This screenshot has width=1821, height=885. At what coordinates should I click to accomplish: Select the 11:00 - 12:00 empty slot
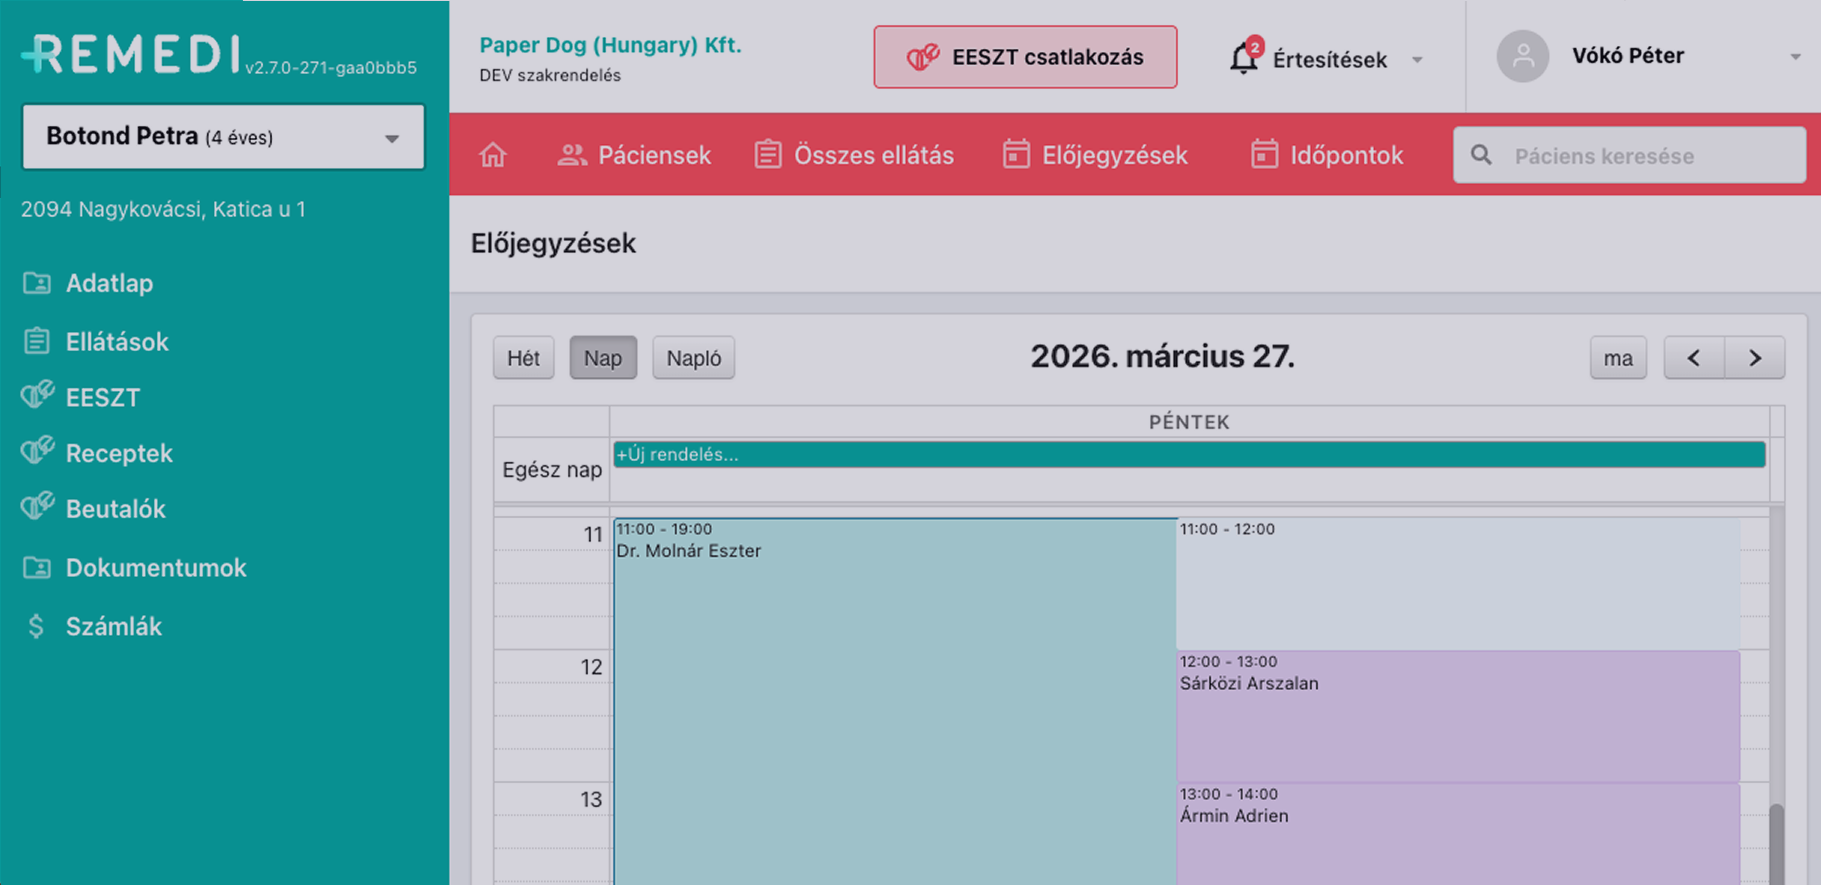1458,583
